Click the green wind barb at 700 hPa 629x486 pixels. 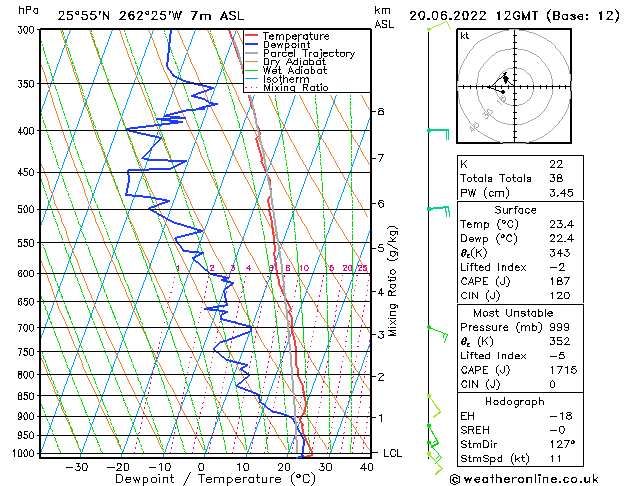coord(438,334)
